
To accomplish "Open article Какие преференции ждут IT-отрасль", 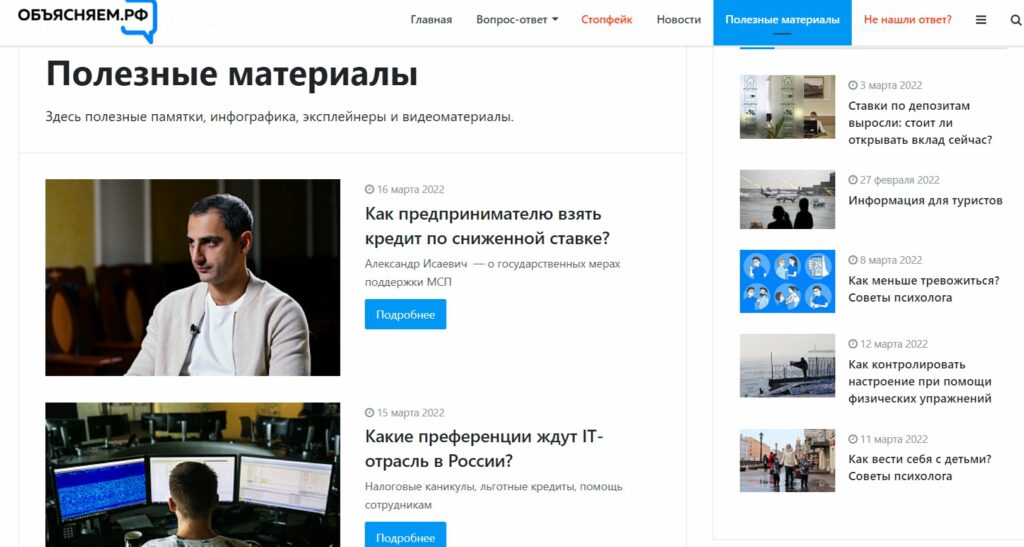I will coord(484,448).
